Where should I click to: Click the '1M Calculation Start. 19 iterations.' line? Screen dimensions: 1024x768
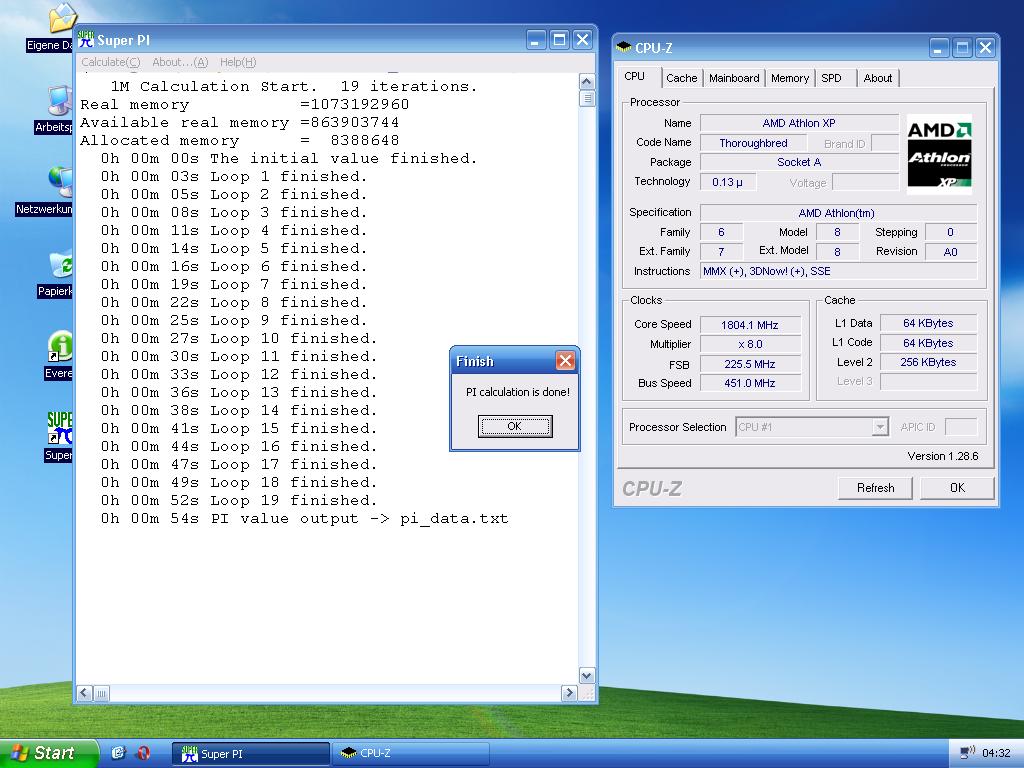click(x=294, y=87)
